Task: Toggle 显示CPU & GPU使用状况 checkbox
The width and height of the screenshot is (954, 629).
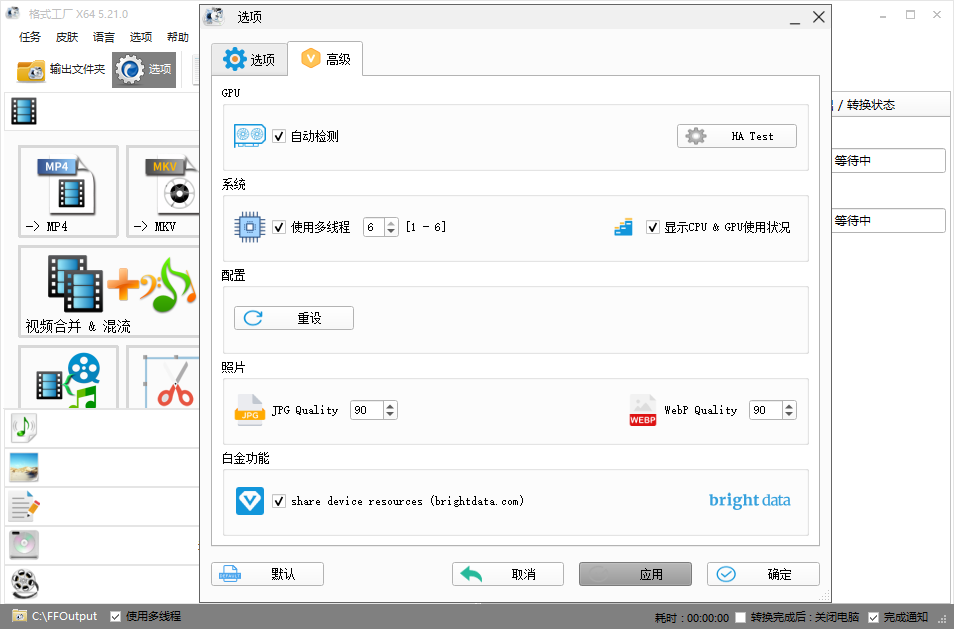Action: (653, 227)
